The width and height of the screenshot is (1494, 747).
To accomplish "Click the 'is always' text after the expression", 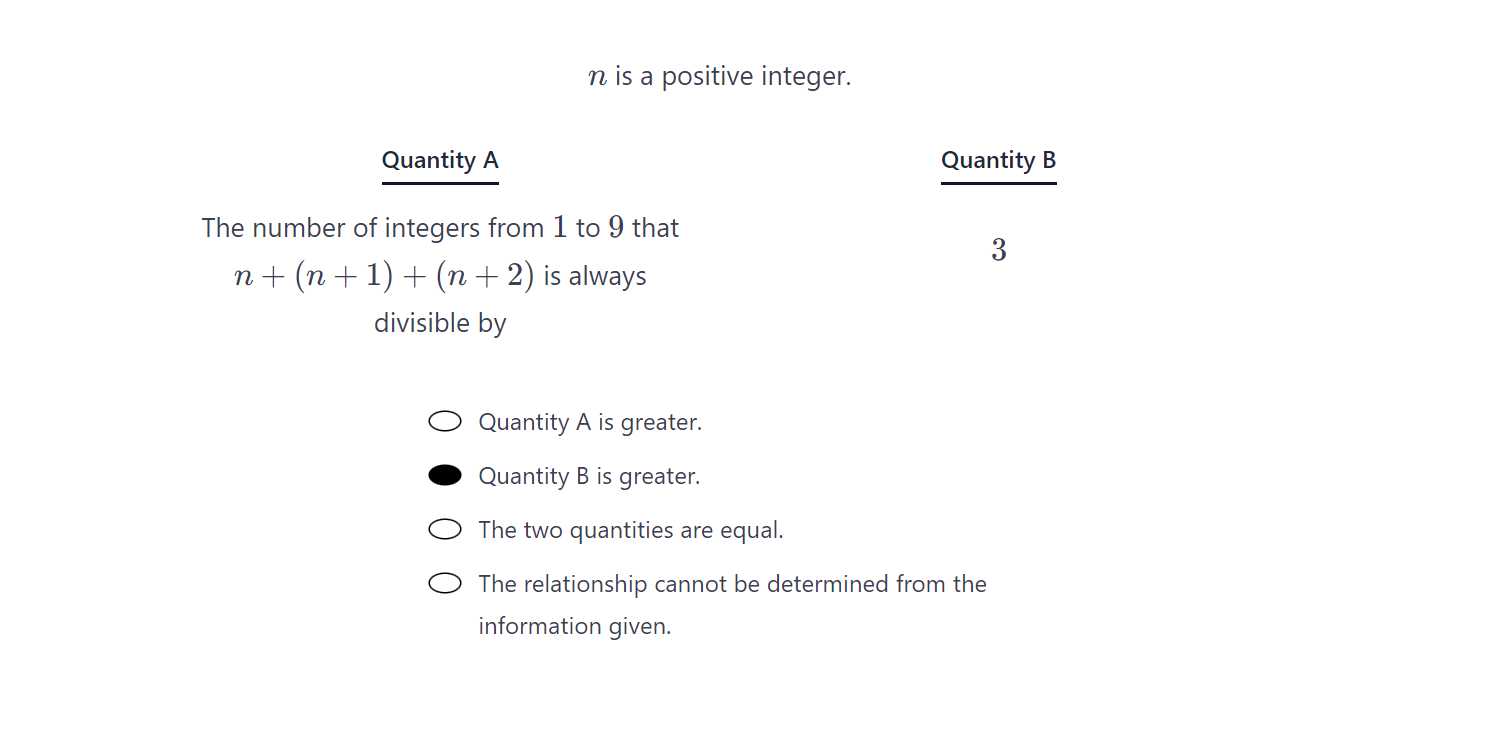I will [595, 276].
